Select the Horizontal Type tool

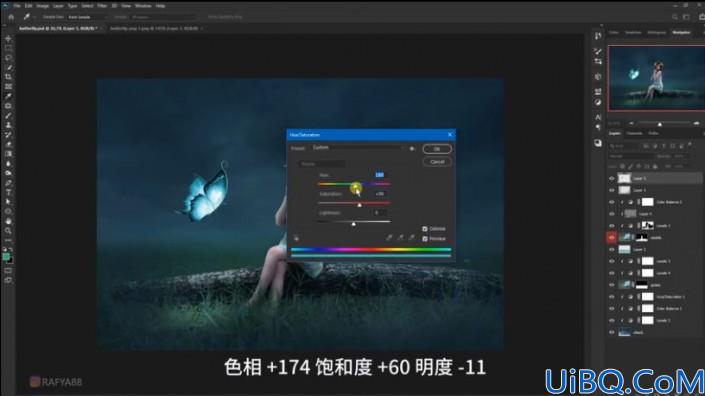pyautogui.click(x=8, y=192)
